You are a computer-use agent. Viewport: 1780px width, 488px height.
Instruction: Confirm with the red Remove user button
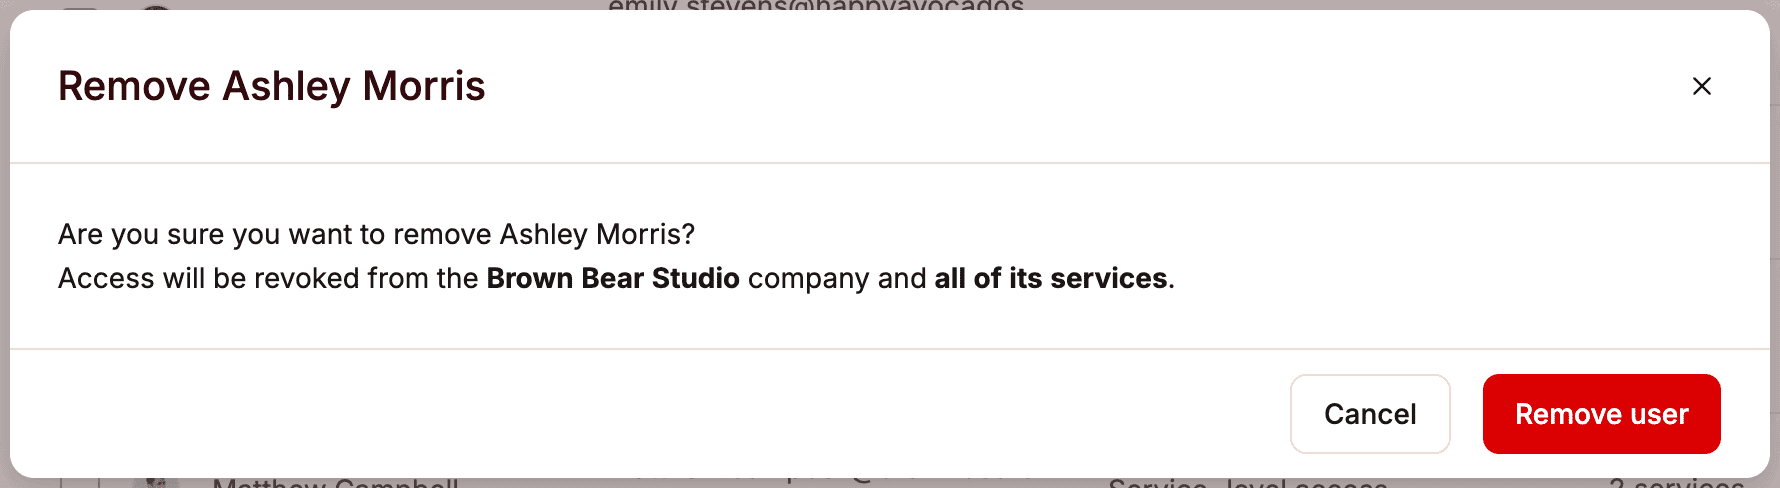click(x=1601, y=414)
